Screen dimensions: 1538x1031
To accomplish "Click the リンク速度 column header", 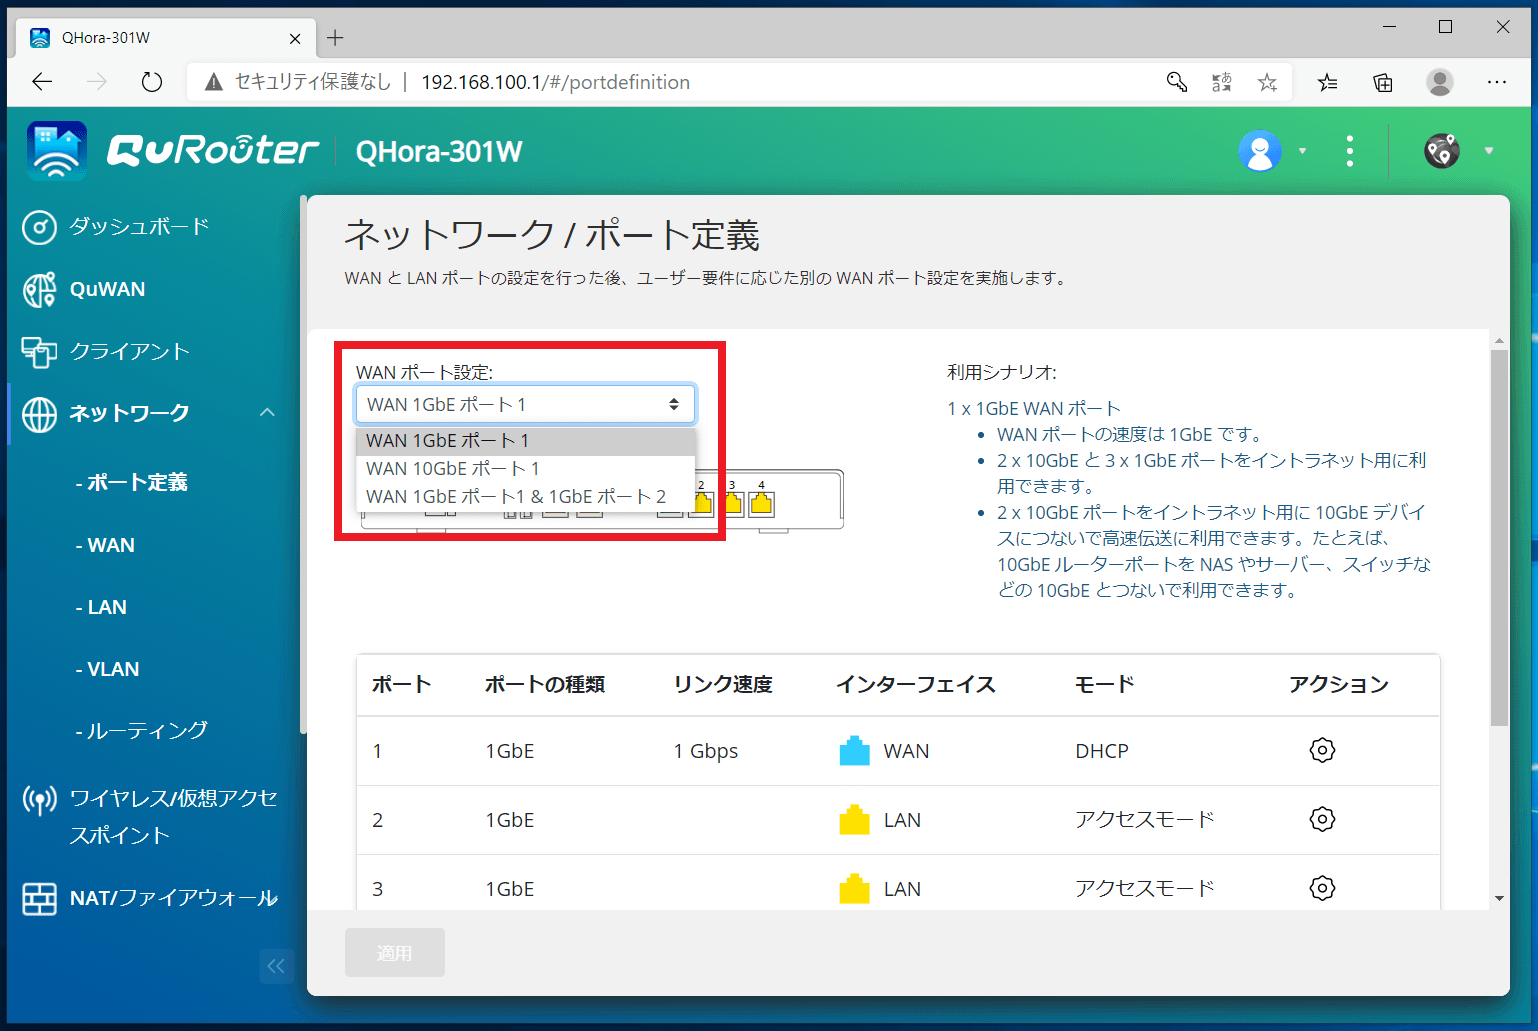I will point(723,685).
